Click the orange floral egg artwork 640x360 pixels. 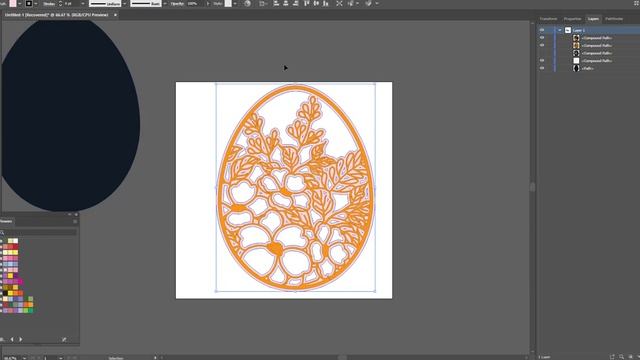pyautogui.click(x=296, y=187)
